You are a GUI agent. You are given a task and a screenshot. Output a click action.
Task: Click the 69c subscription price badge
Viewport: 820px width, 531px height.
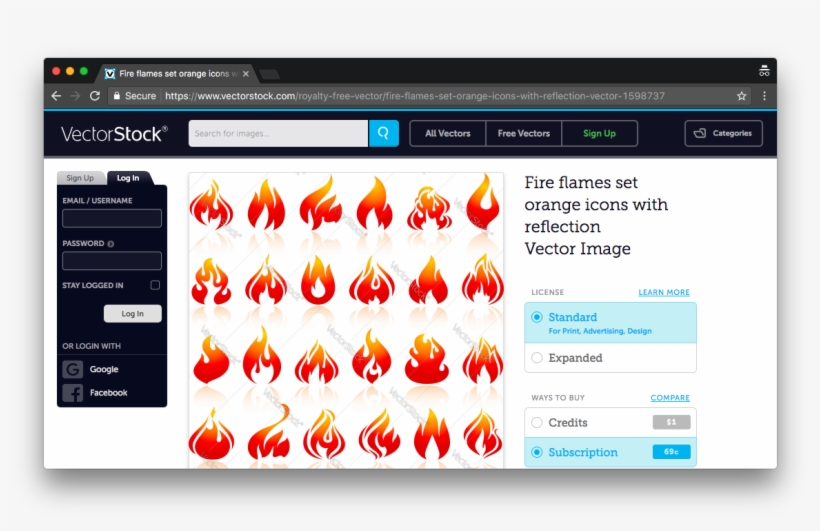coord(671,452)
